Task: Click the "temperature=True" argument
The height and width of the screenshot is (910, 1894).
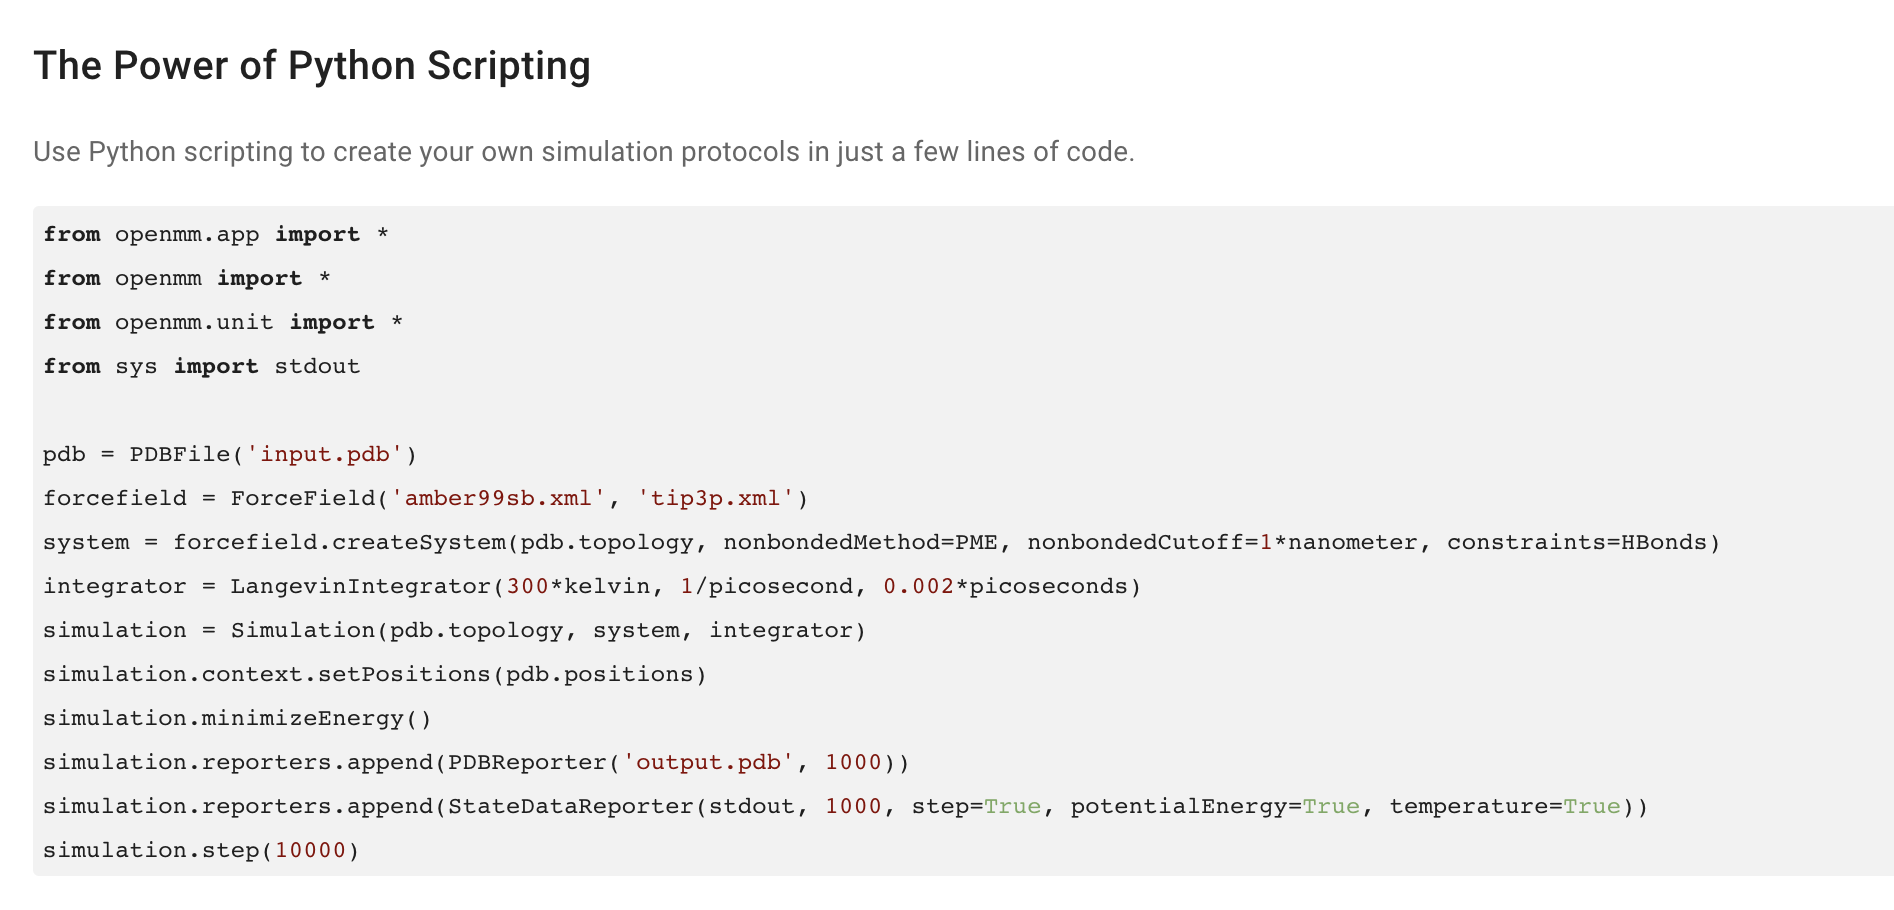Action: click(1504, 807)
